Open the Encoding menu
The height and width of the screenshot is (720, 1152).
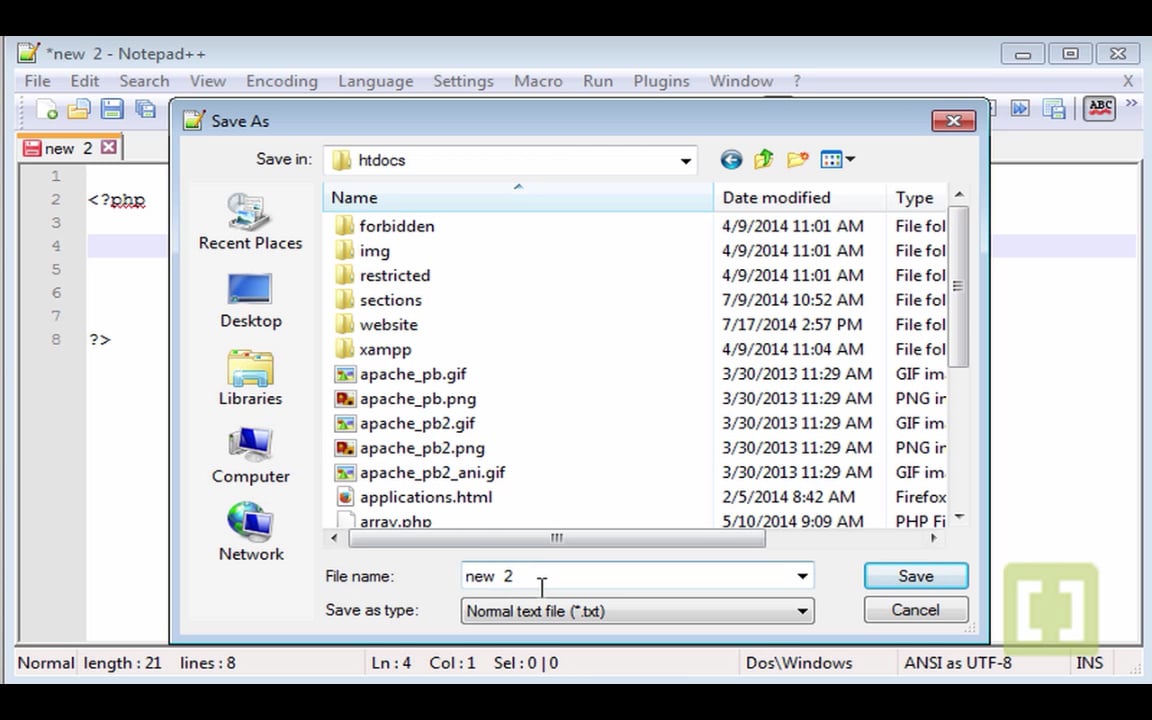point(281,81)
